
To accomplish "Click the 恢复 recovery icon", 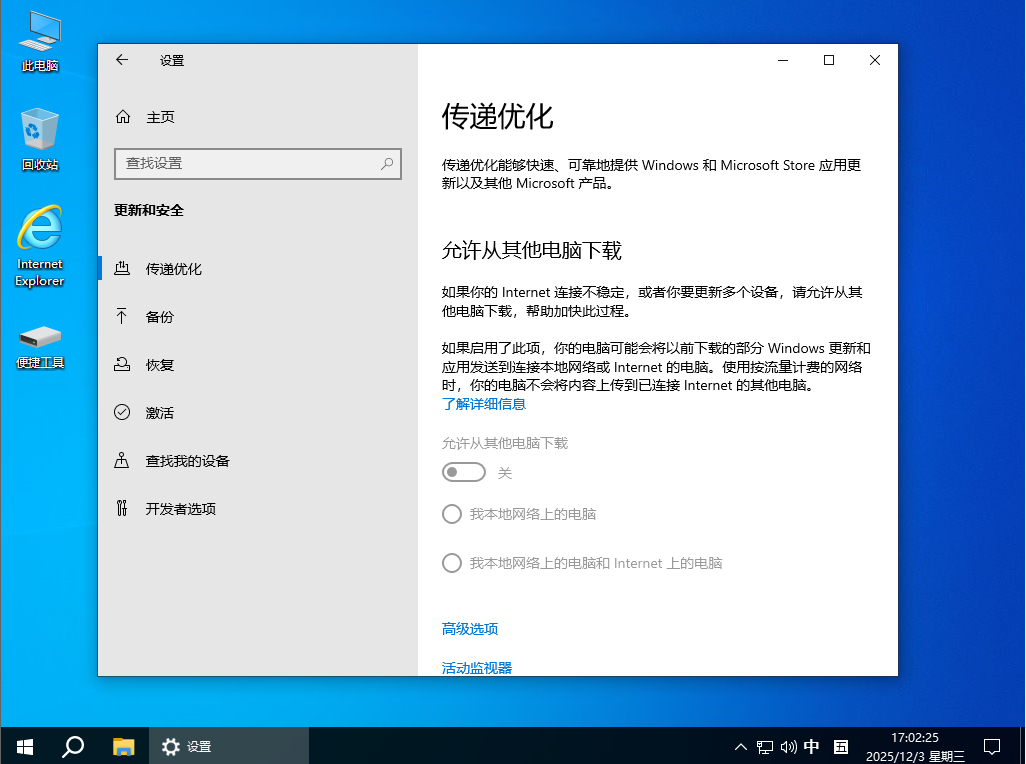I will click(122, 364).
